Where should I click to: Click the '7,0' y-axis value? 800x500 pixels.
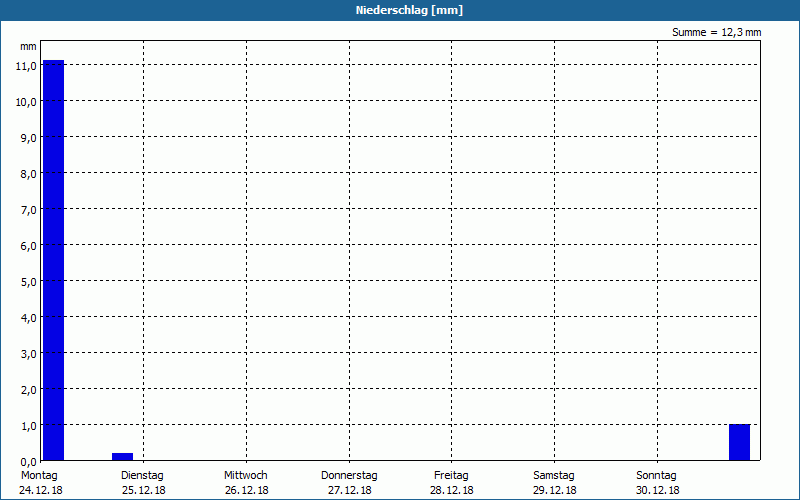[28, 210]
